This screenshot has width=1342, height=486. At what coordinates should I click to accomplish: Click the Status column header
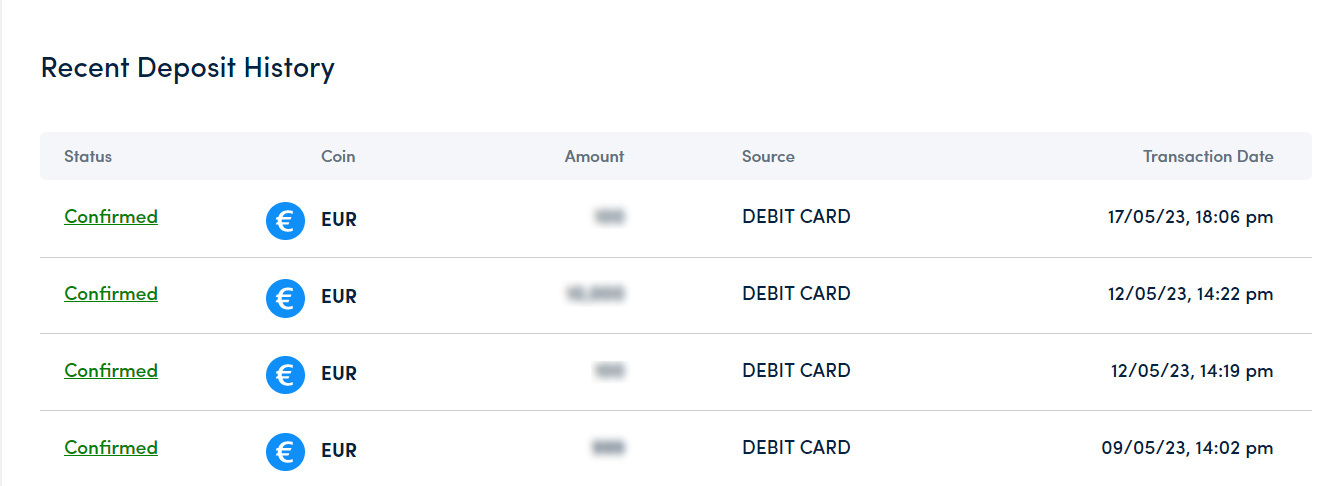click(88, 156)
